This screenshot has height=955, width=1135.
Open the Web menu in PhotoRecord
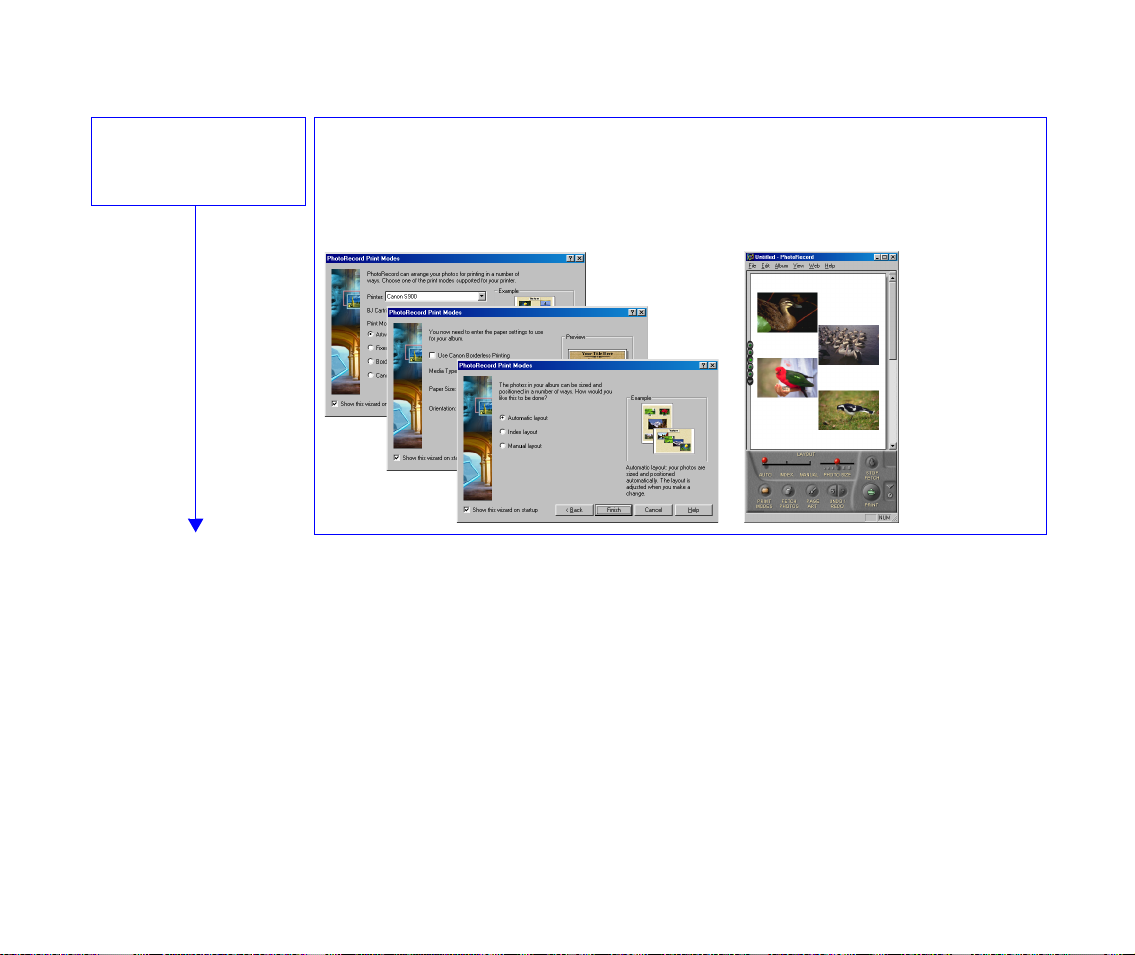coord(815,266)
